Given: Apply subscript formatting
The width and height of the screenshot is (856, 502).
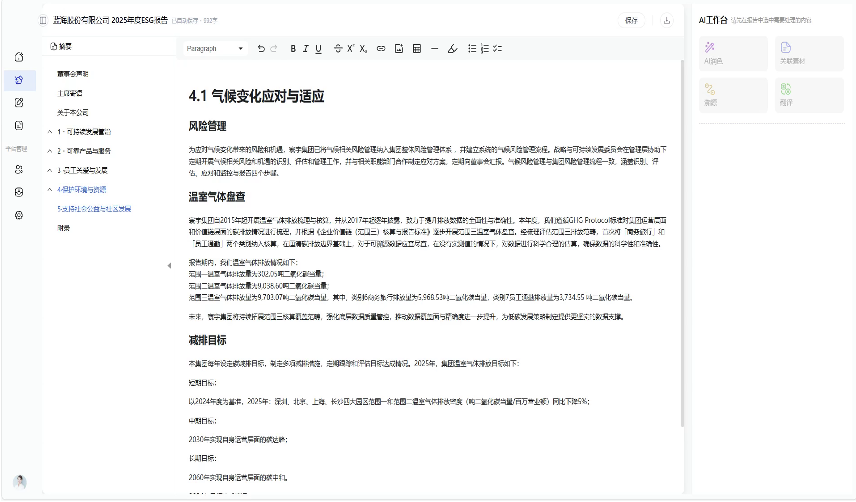Looking at the screenshot, I should click(363, 49).
